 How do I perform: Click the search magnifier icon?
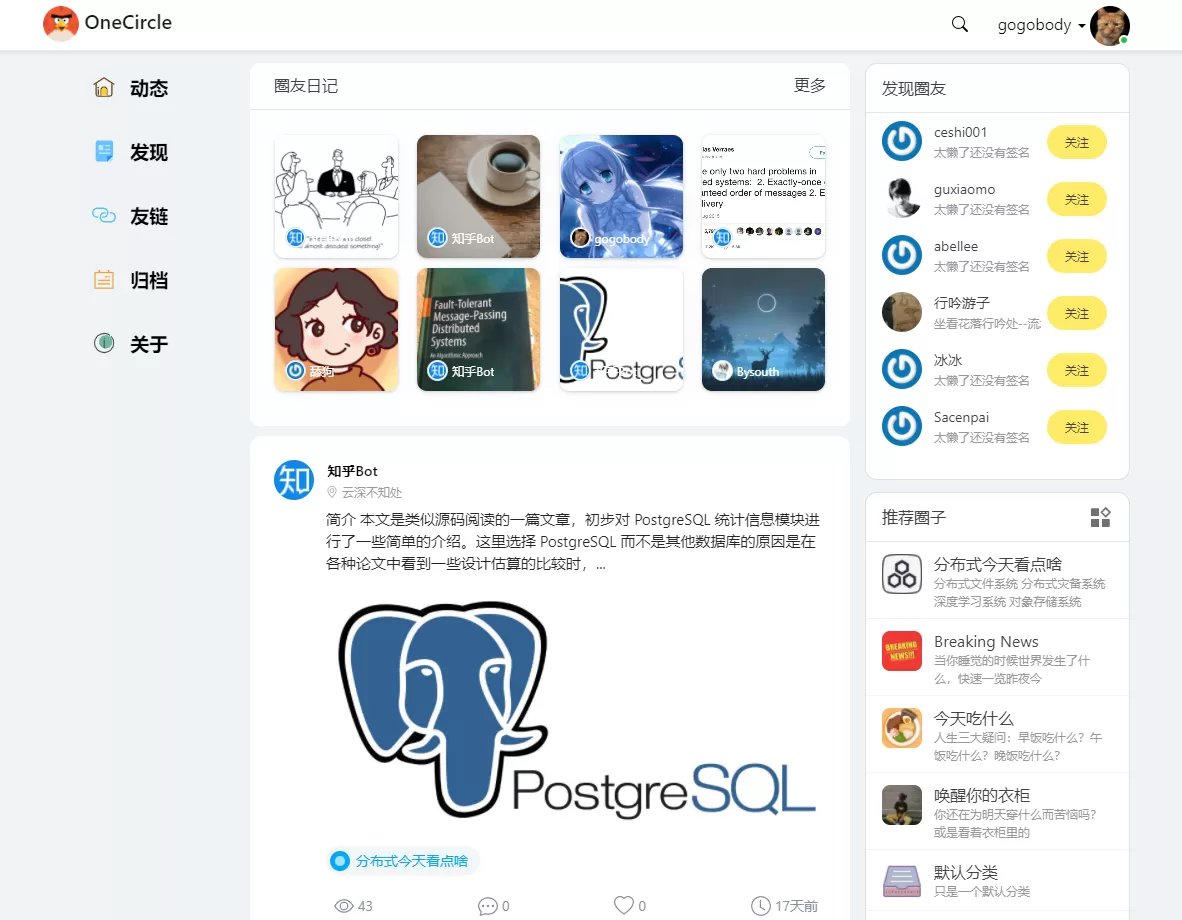click(x=960, y=25)
